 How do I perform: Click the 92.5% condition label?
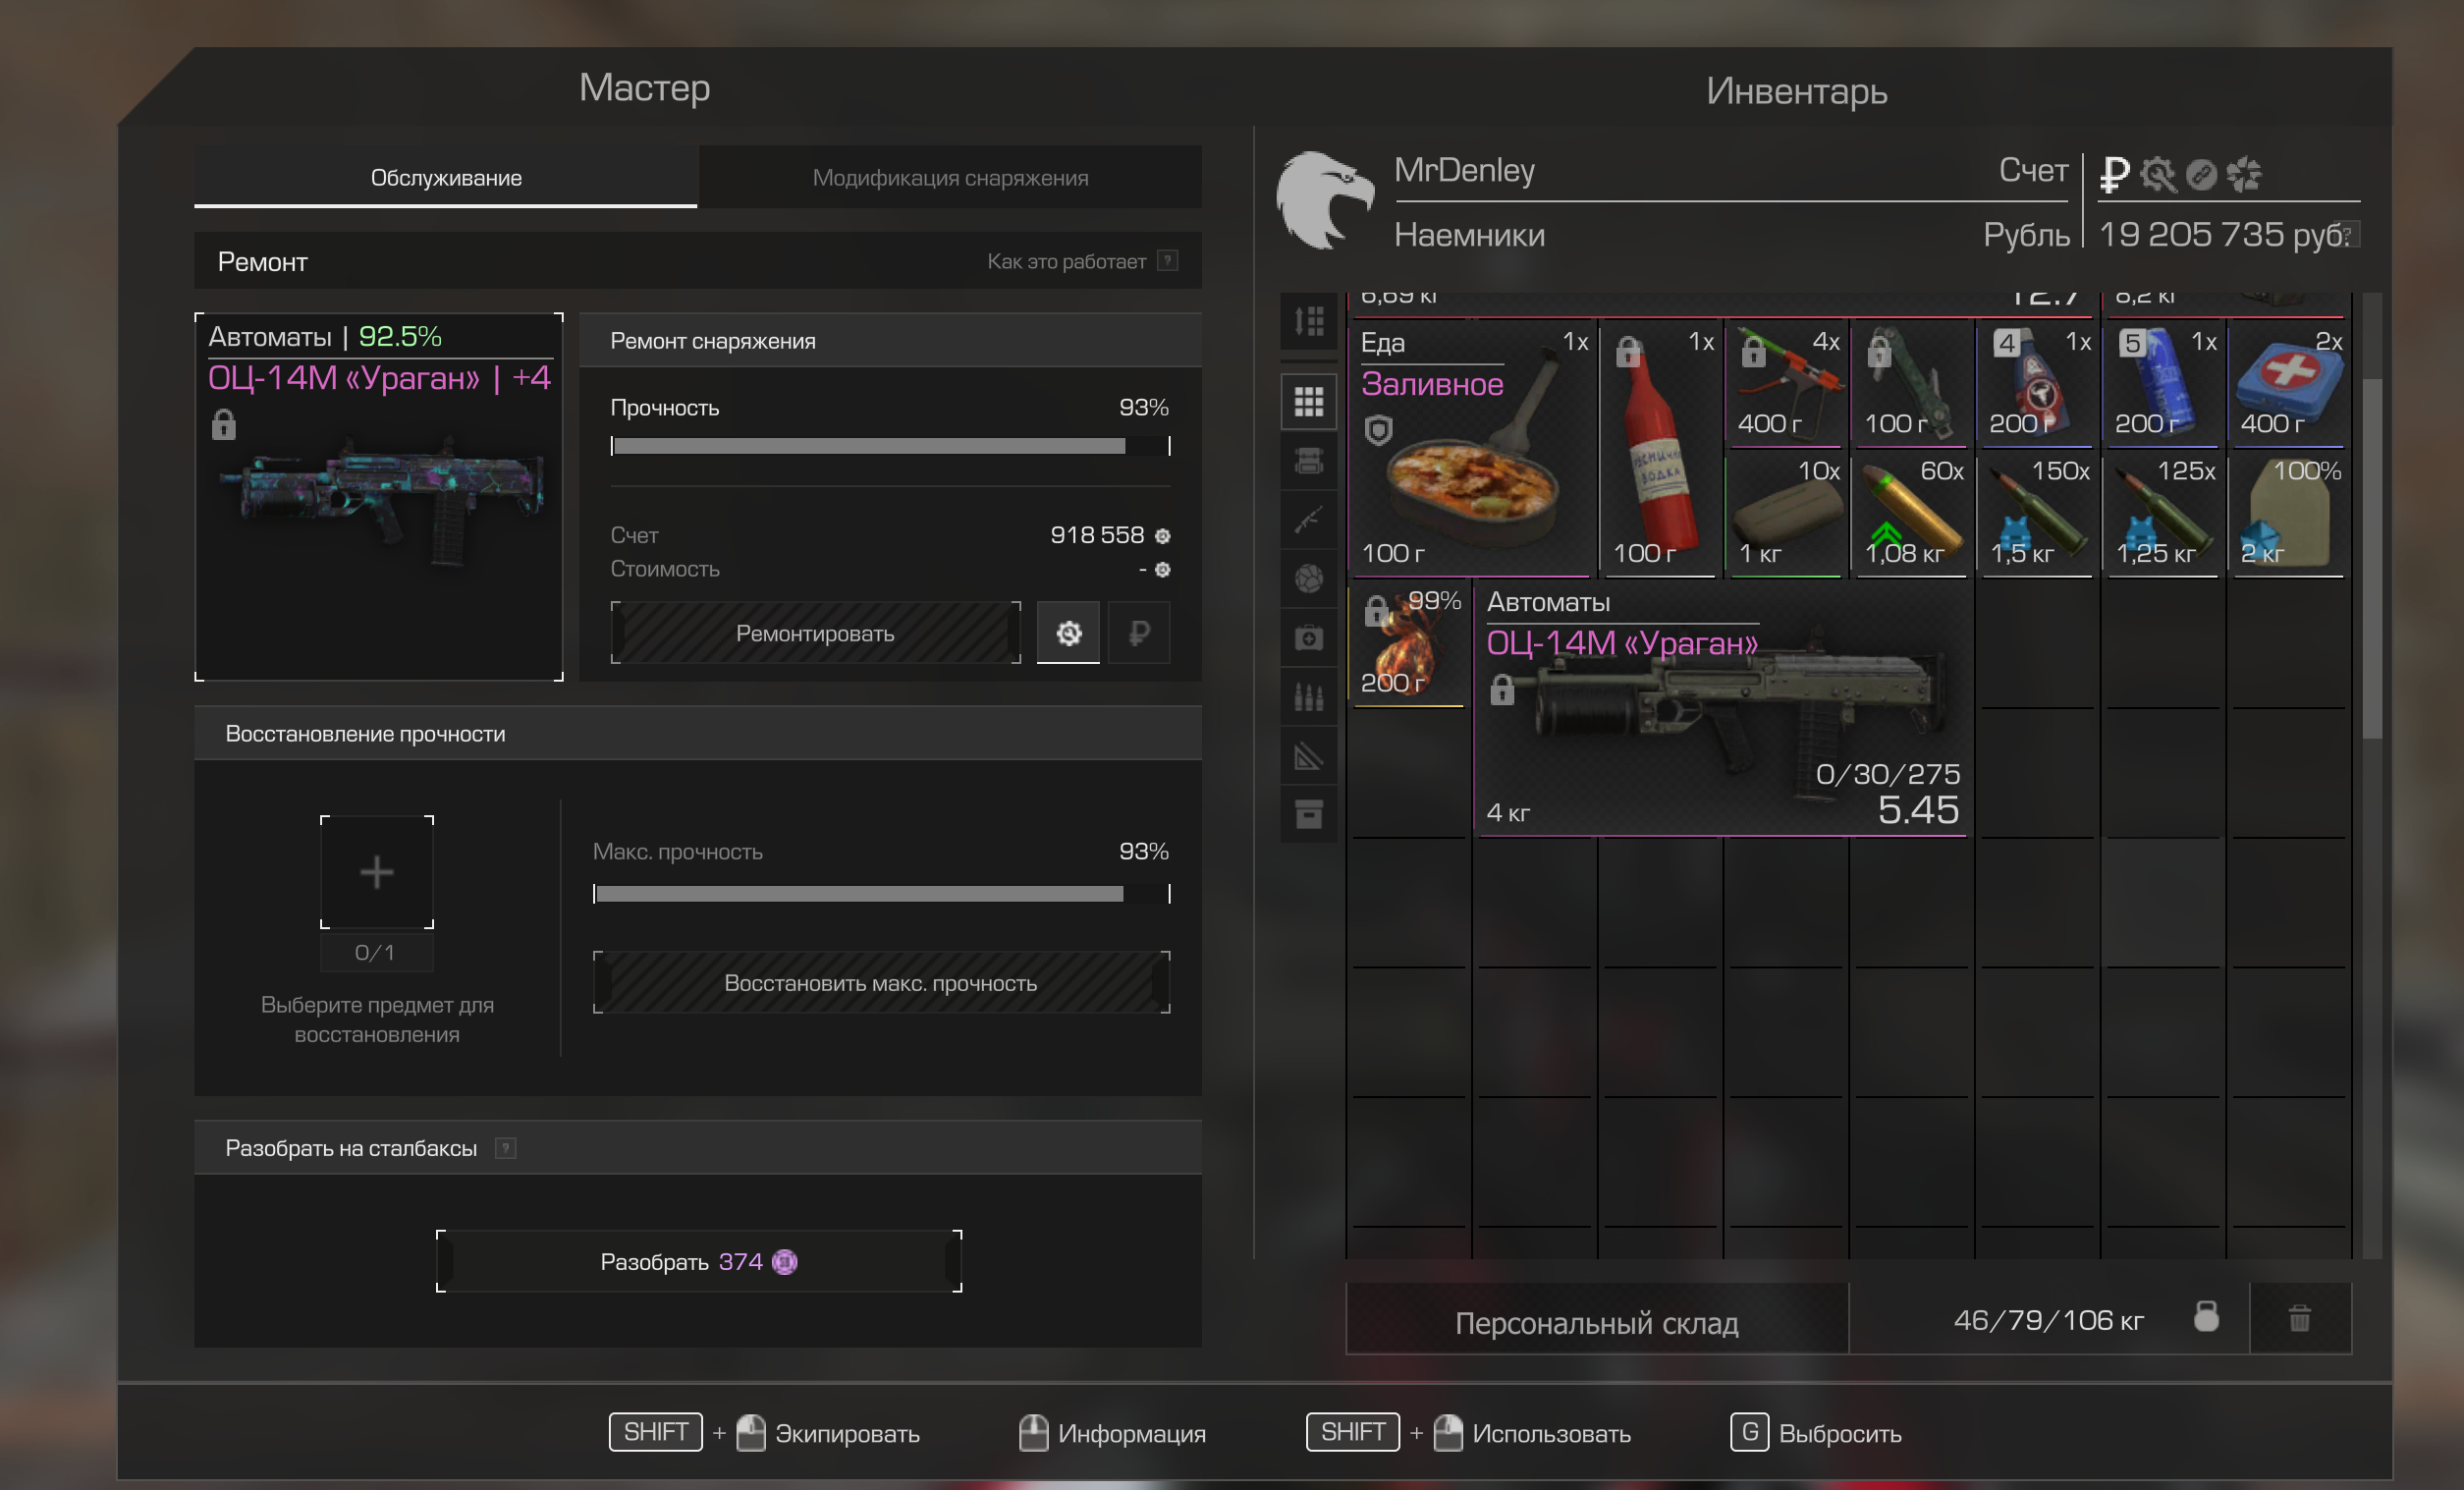click(400, 336)
